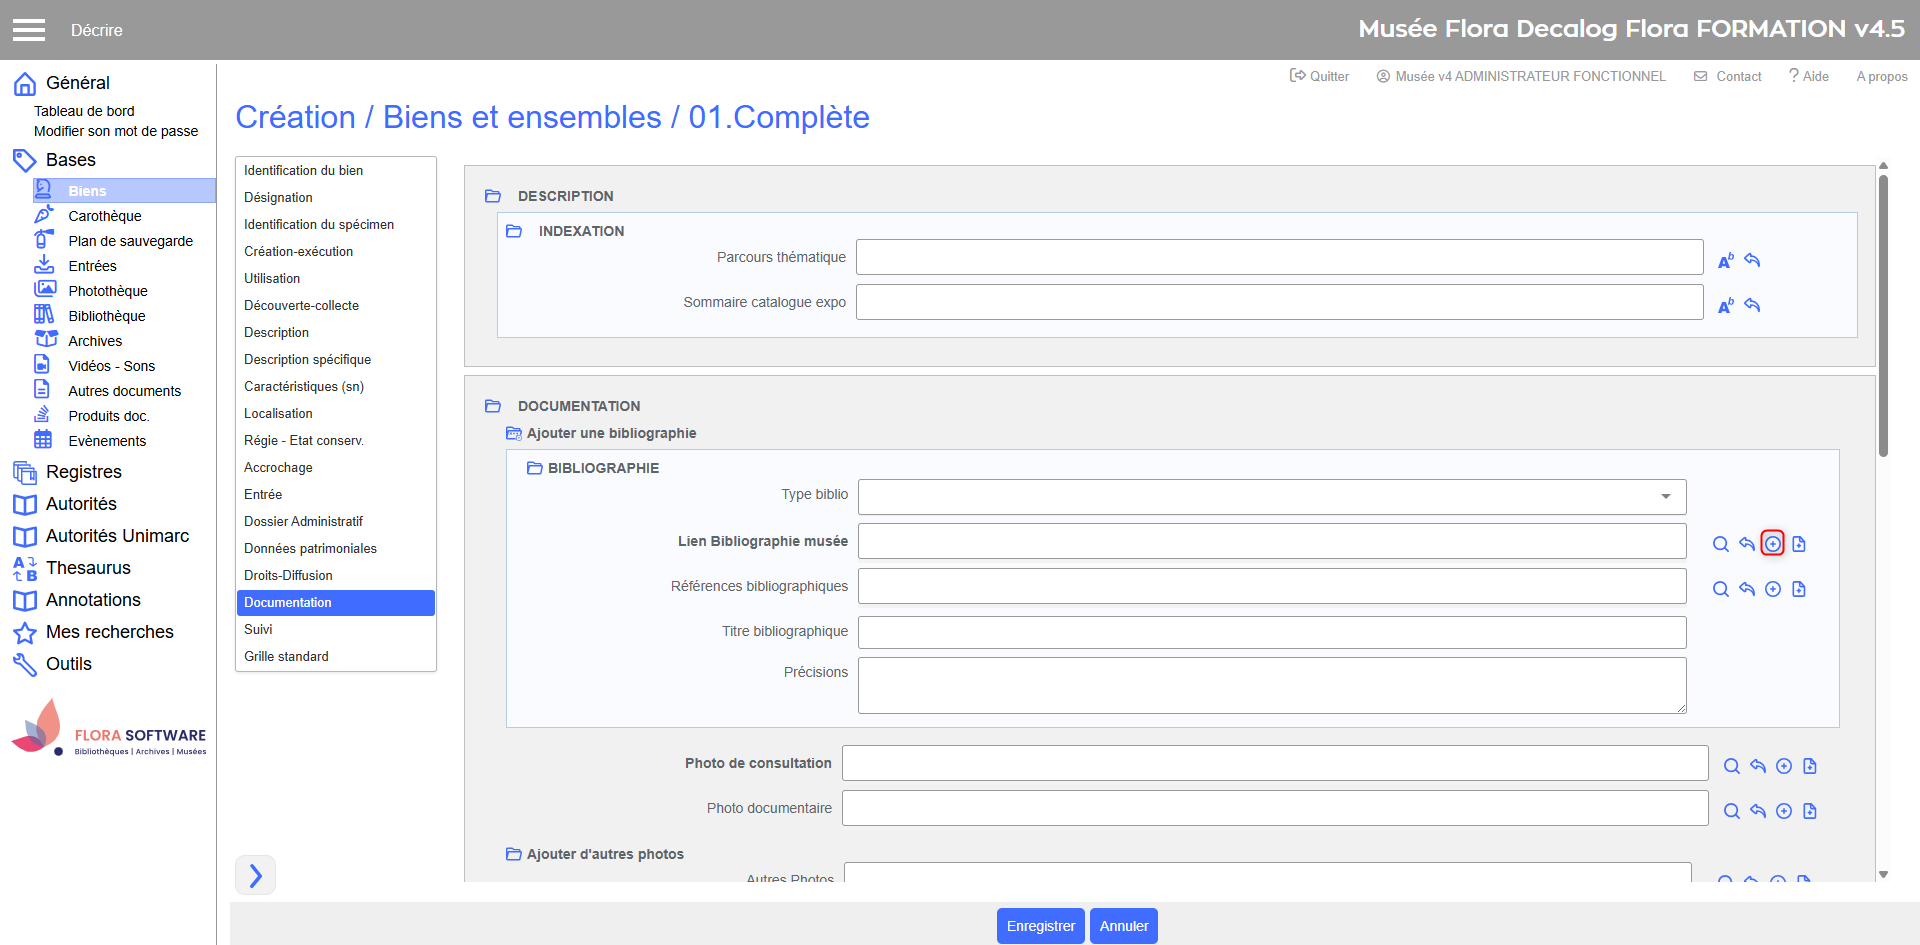
Task: Click the add icon for Photo documentaire
Action: point(1783,811)
